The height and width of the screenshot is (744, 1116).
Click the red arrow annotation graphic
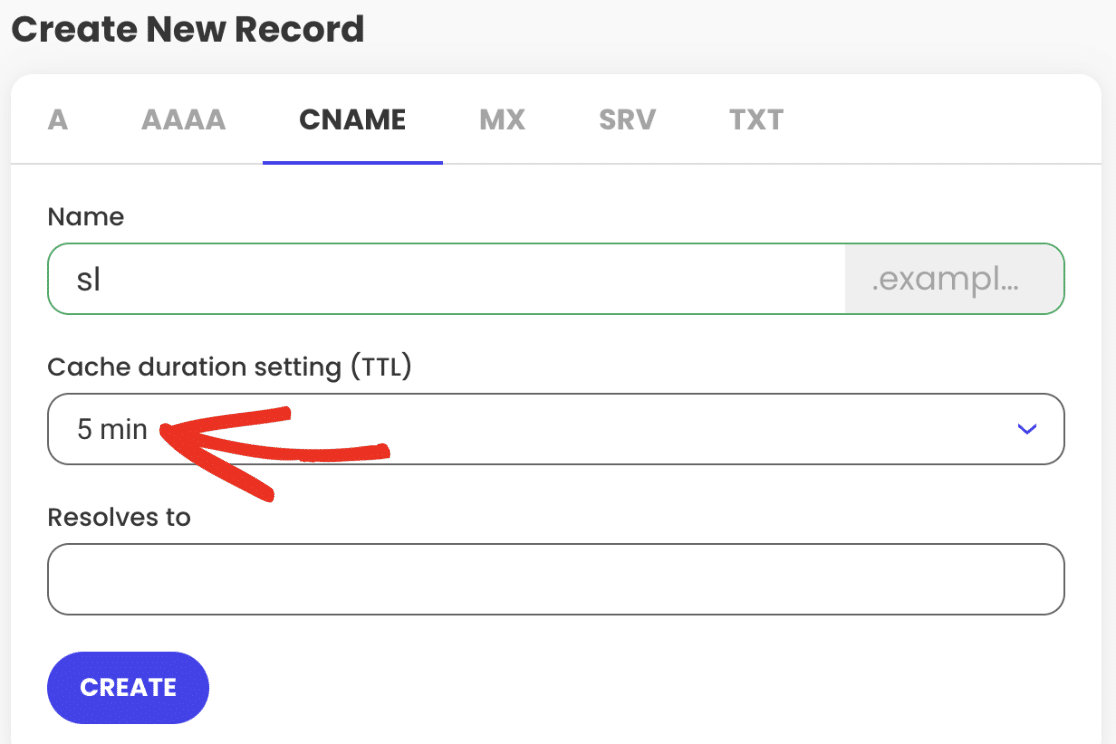(x=274, y=454)
